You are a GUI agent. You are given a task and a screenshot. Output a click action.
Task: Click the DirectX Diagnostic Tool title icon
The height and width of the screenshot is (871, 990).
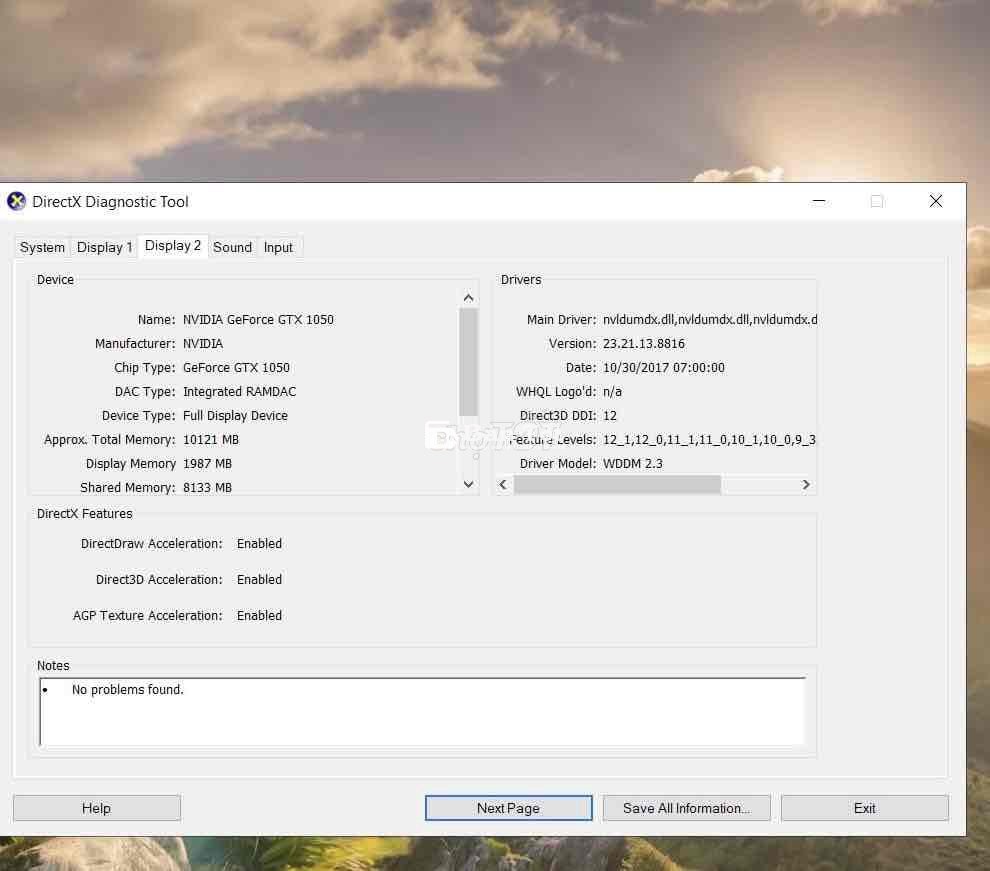16,201
